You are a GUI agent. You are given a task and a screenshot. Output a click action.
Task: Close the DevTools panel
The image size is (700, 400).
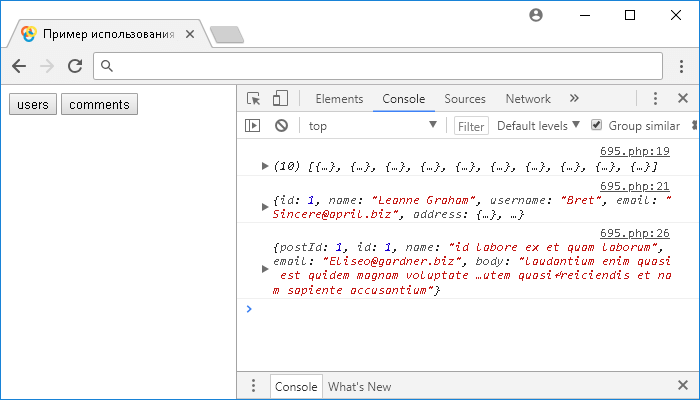pyautogui.click(x=683, y=98)
